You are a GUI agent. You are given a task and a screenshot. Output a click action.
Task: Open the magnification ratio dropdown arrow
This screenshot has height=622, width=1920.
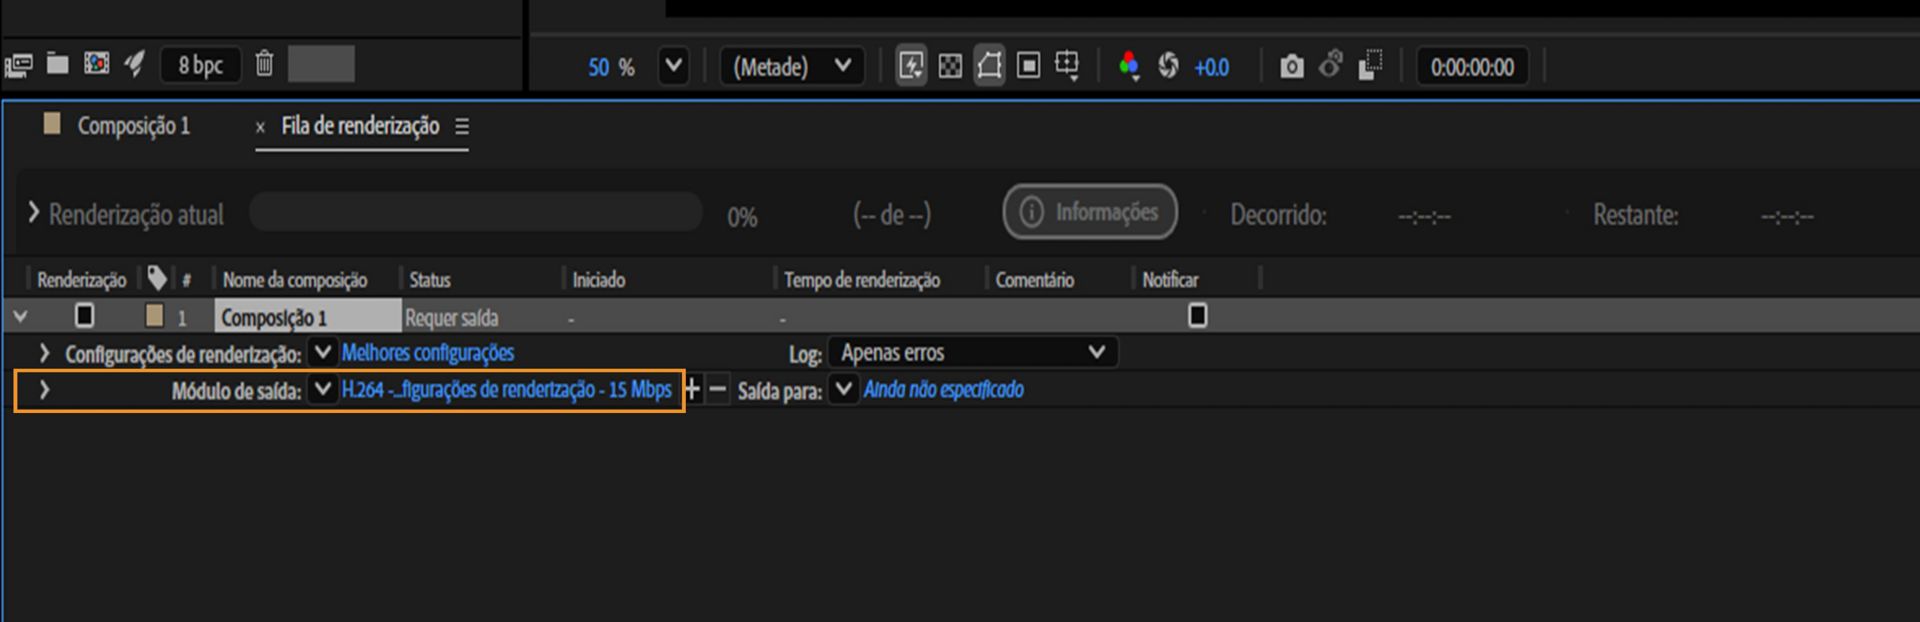[674, 66]
